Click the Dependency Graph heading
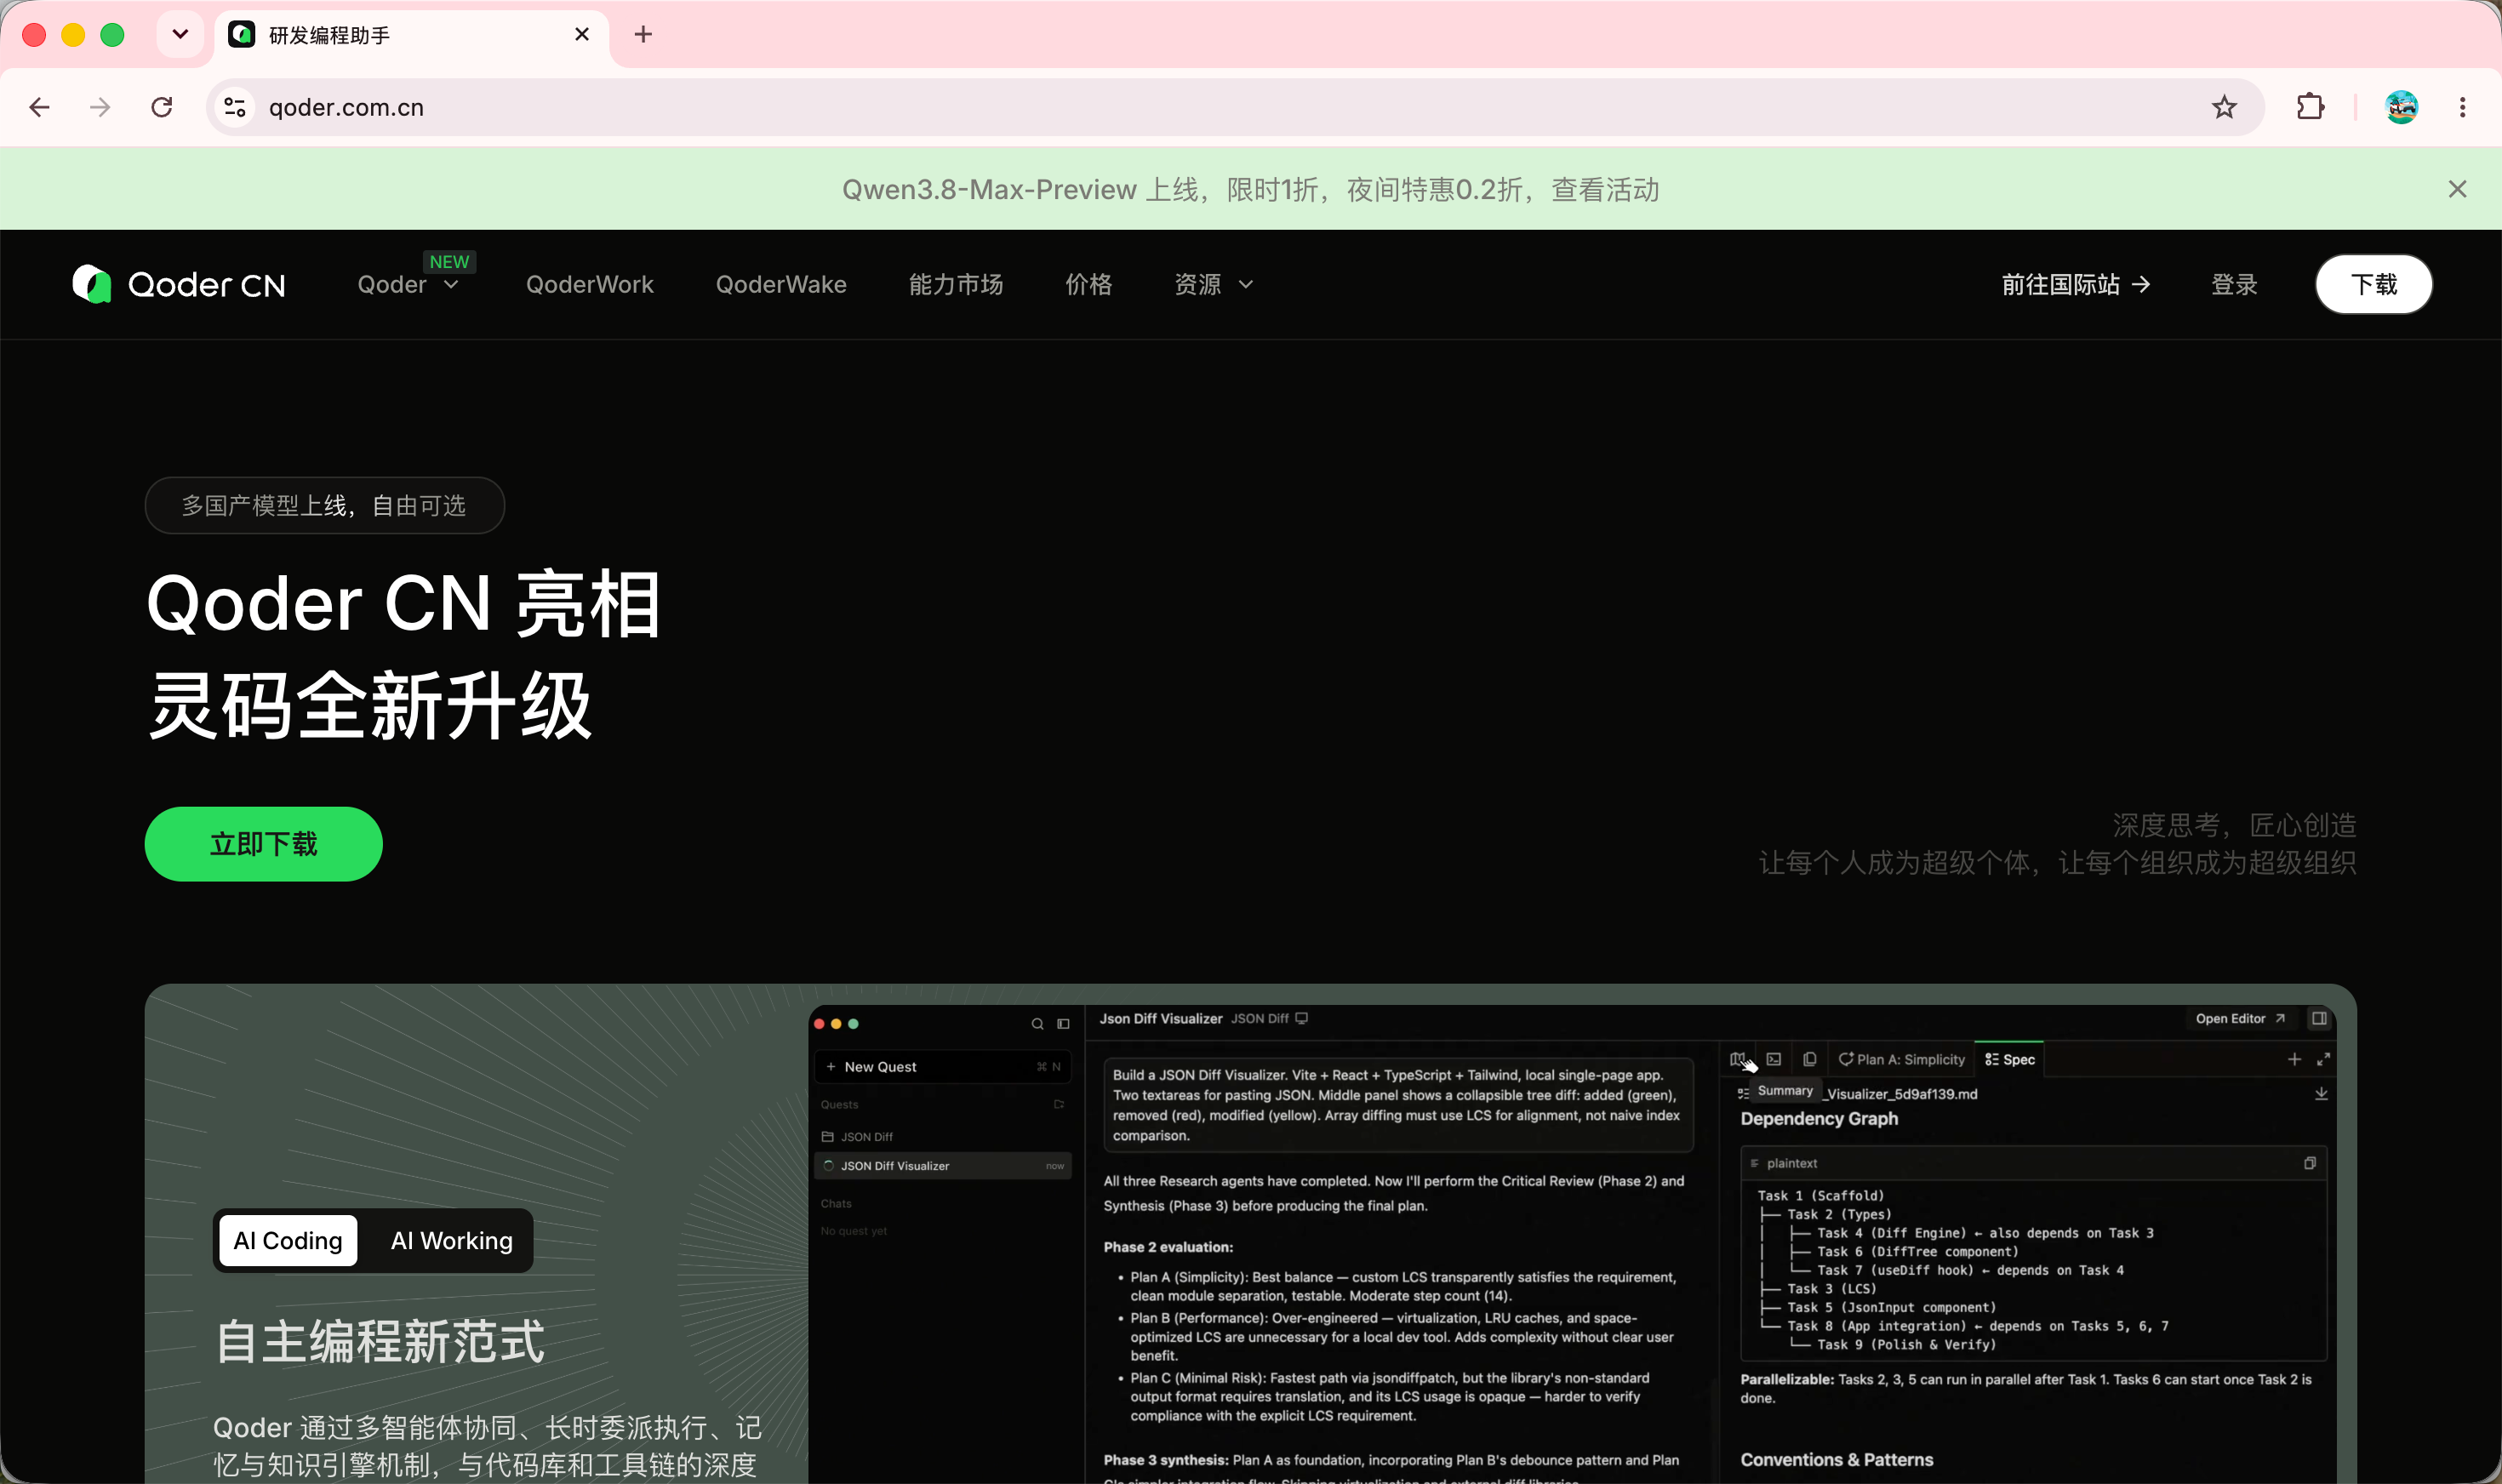2502x1484 pixels. point(1819,1119)
